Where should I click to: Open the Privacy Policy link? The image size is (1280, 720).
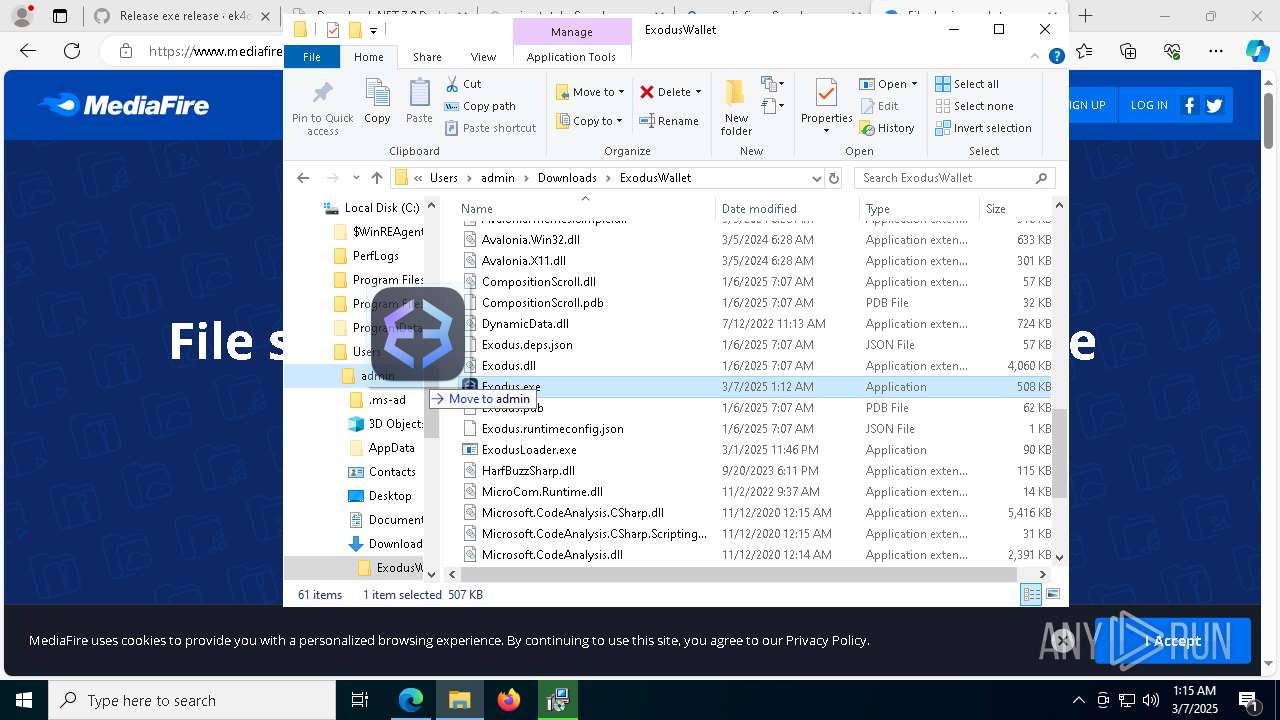click(x=826, y=640)
